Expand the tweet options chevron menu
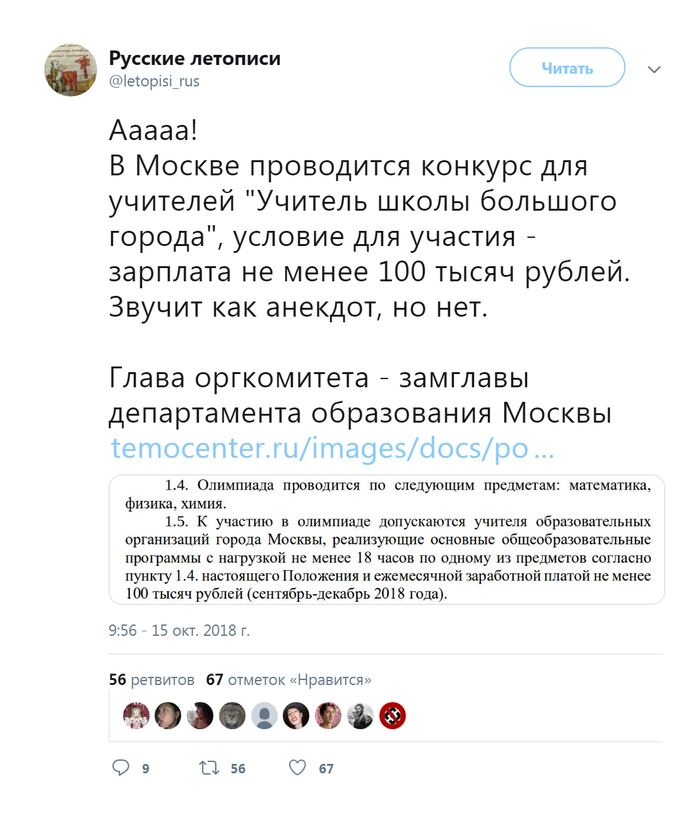700x832 pixels. coord(654,70)
